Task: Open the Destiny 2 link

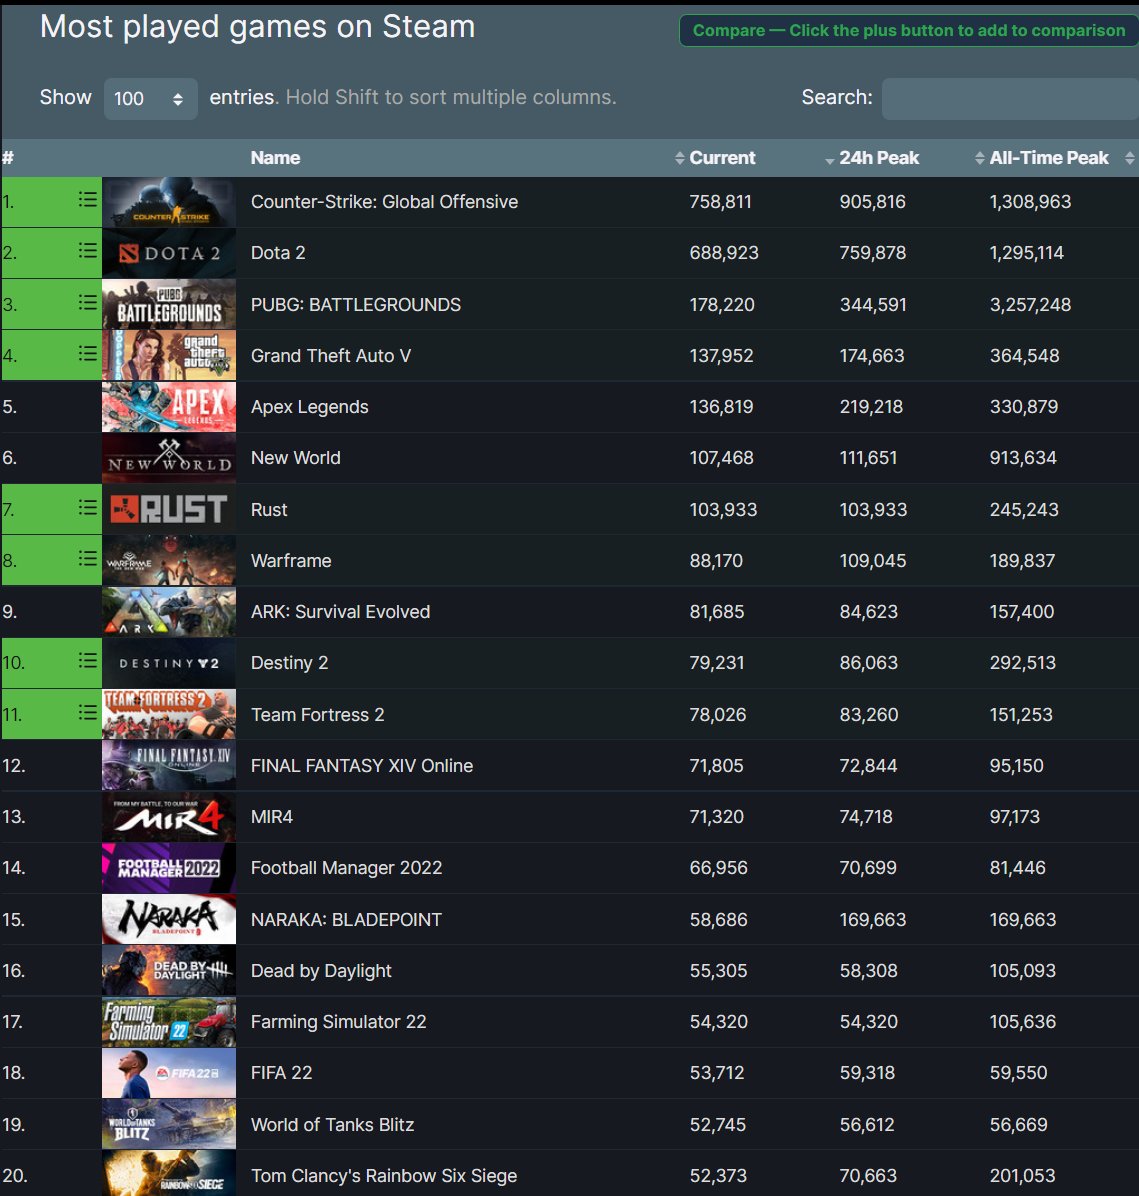Action: [289, 663]
